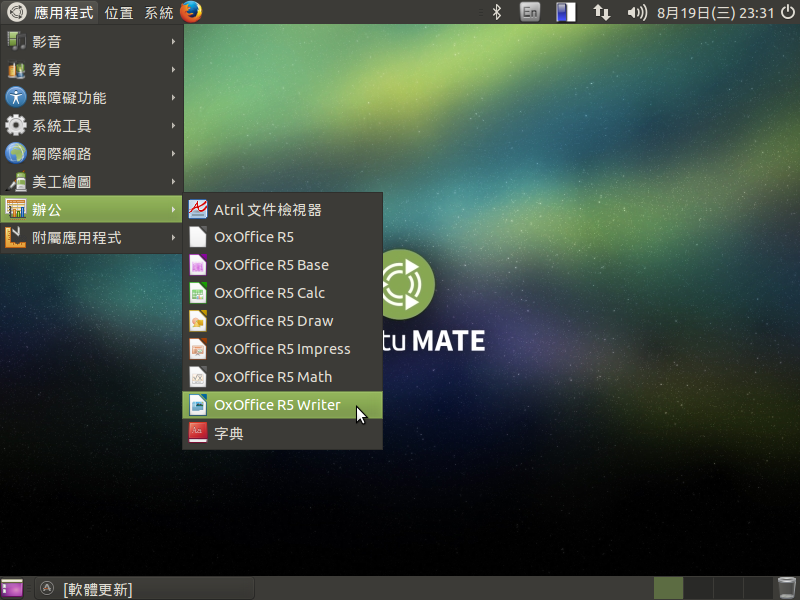
Task: Switch to the second workspace in switcher
Action: (698, 588)
